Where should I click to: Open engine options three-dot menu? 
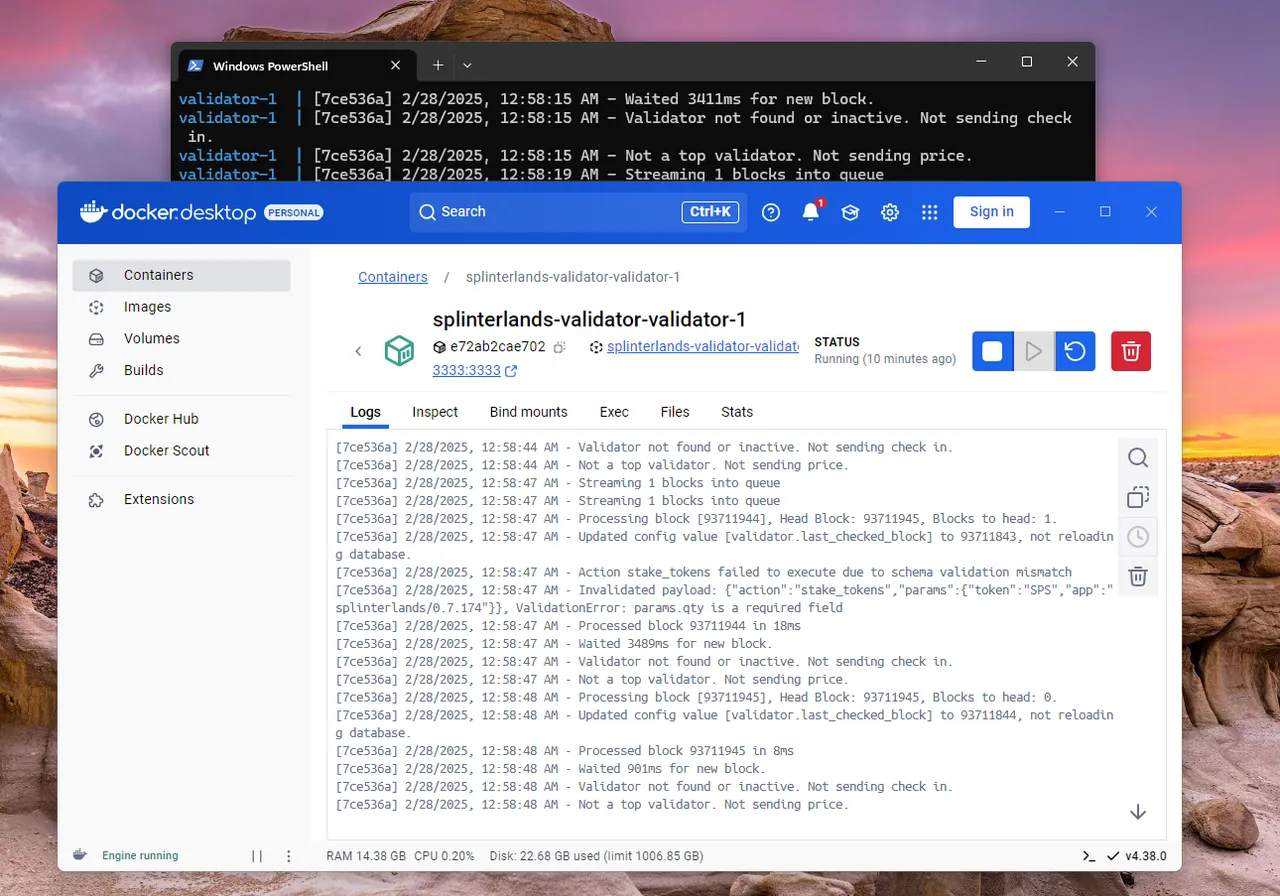pos(289,856)
